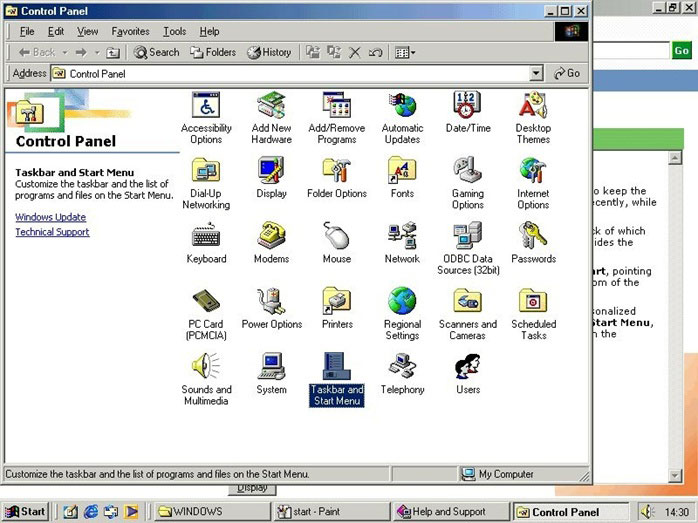Screen dimensions: 698x523
Task: Expand the Views dropdown button
Action: (x=405, y=53)
